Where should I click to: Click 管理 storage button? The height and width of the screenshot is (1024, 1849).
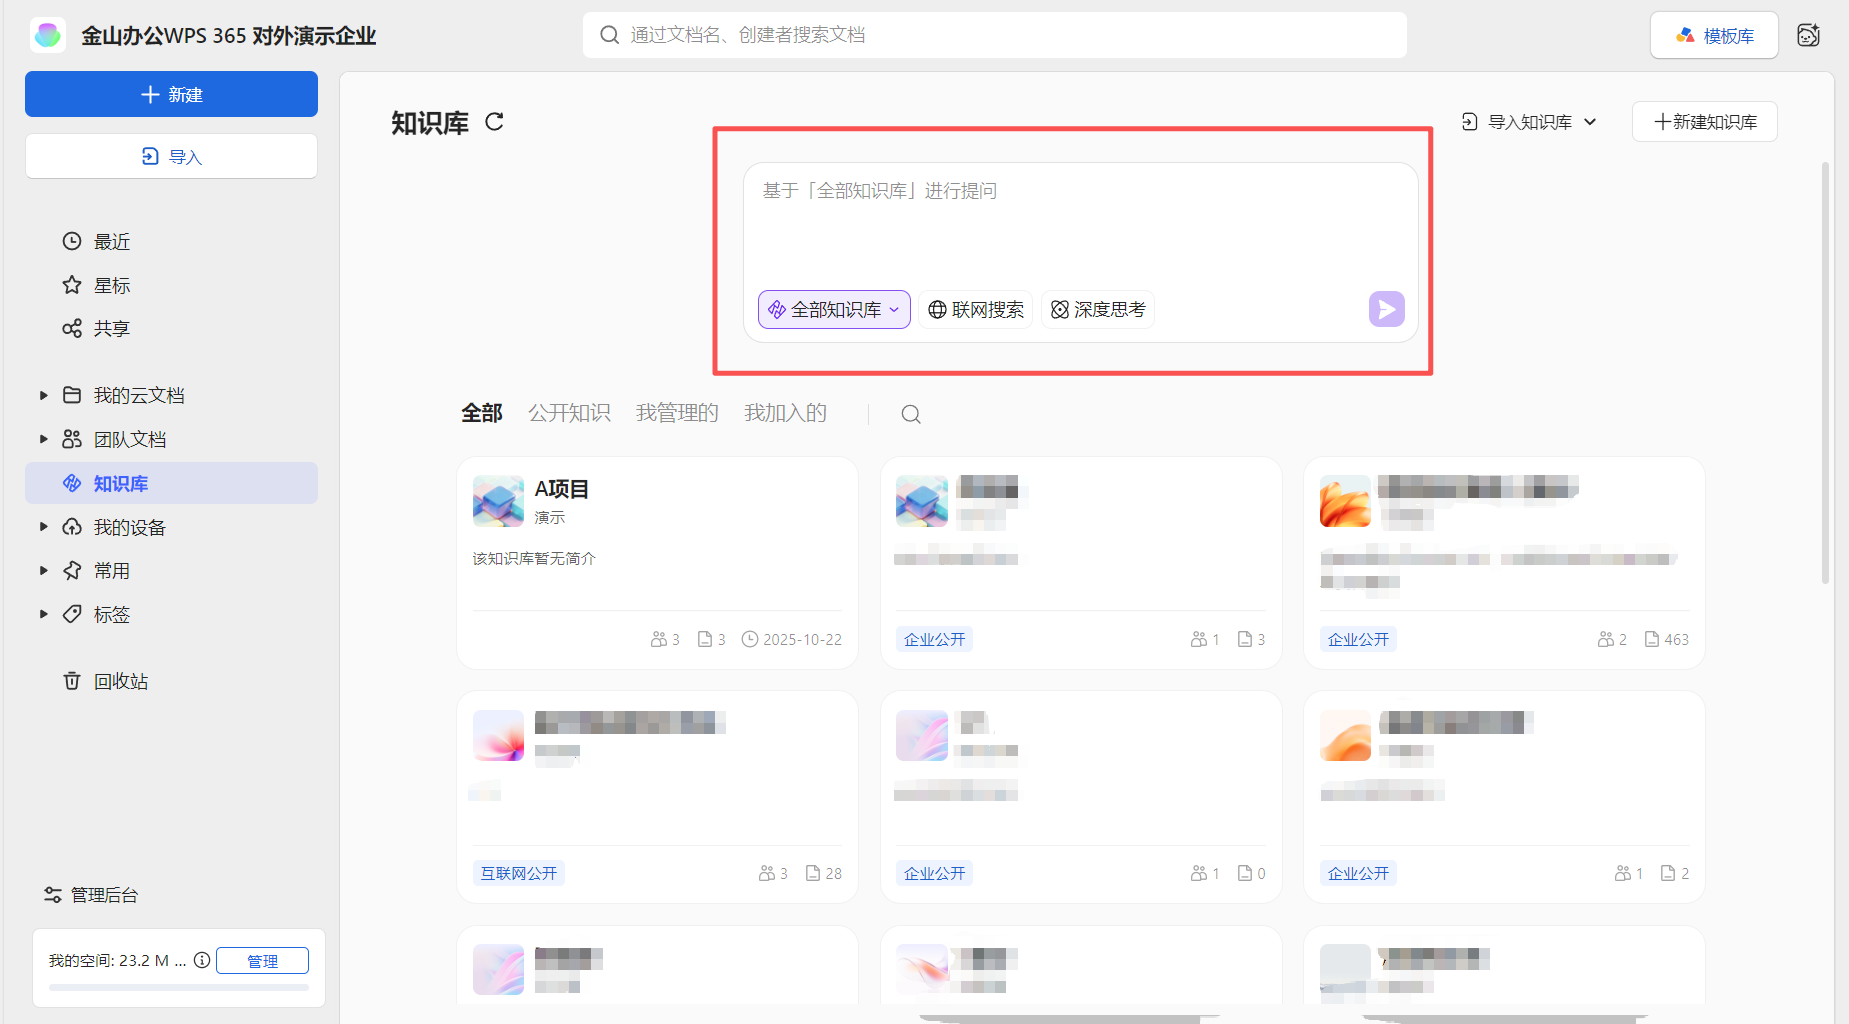[x=262, y=960]
